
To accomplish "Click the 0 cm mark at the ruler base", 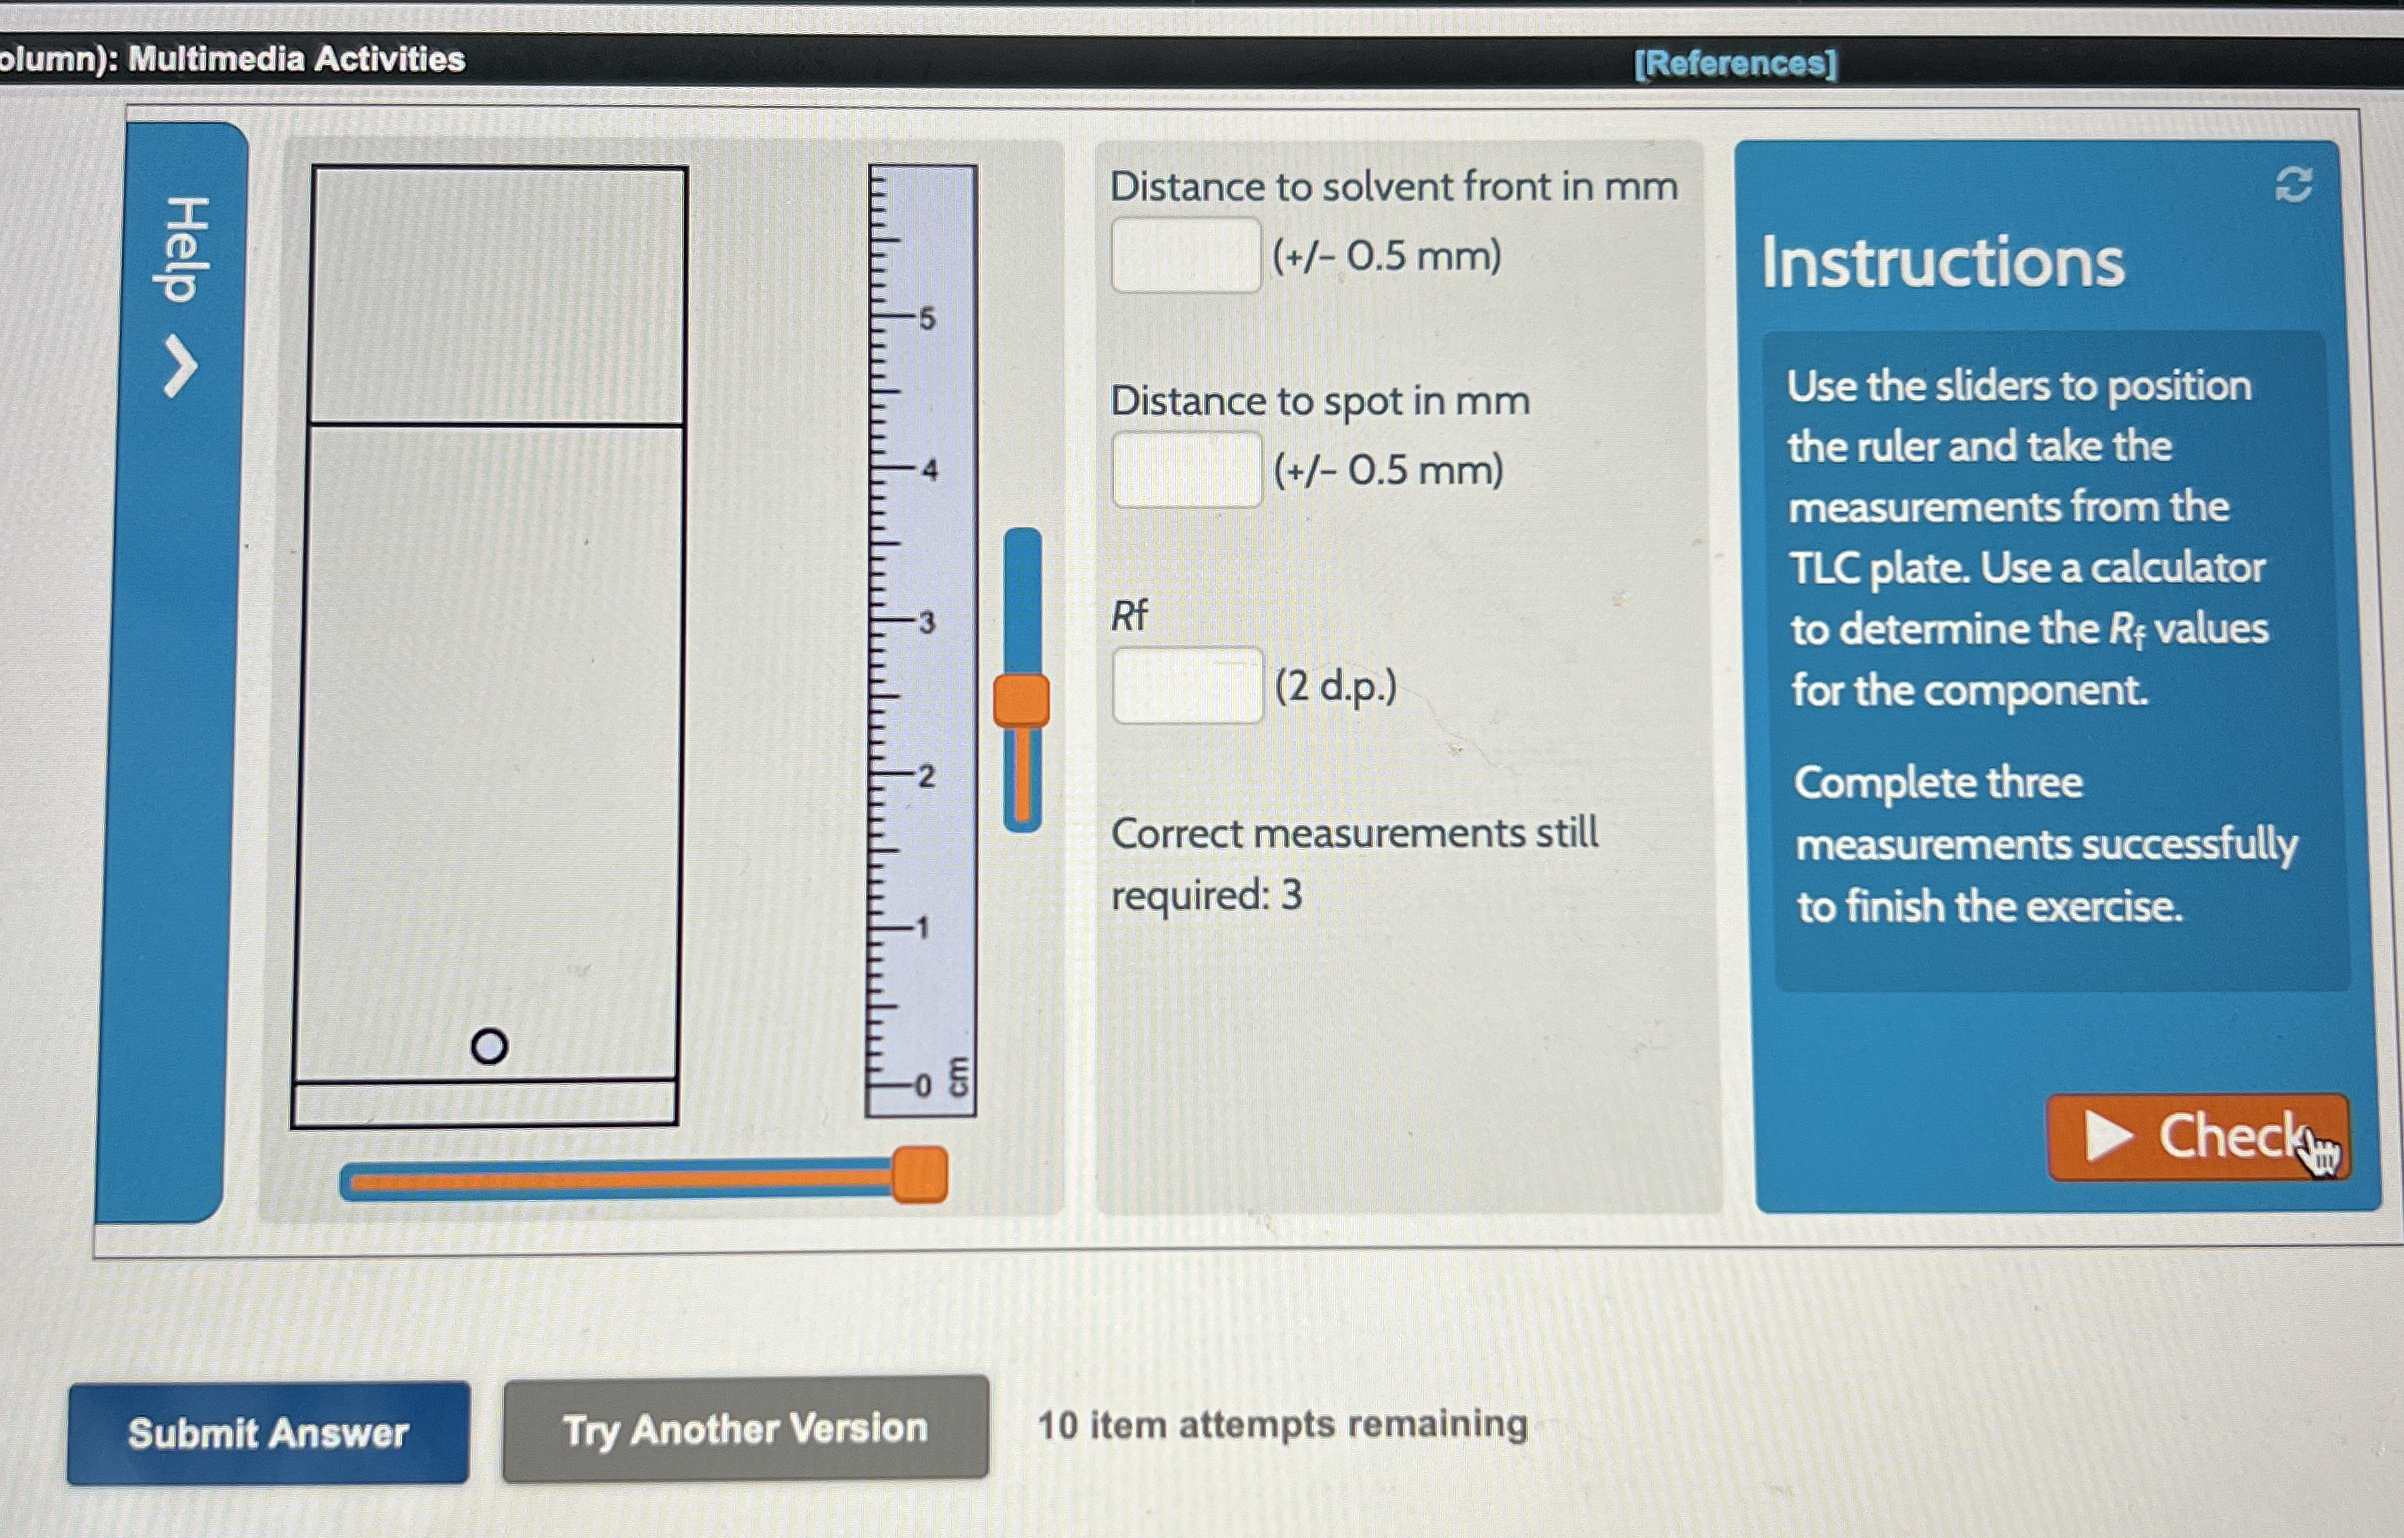I will click(923, 1084).
